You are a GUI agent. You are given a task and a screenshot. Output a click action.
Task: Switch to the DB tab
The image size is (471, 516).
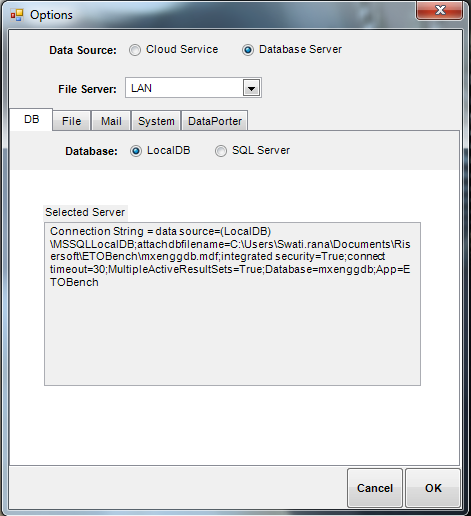[31, 119]
